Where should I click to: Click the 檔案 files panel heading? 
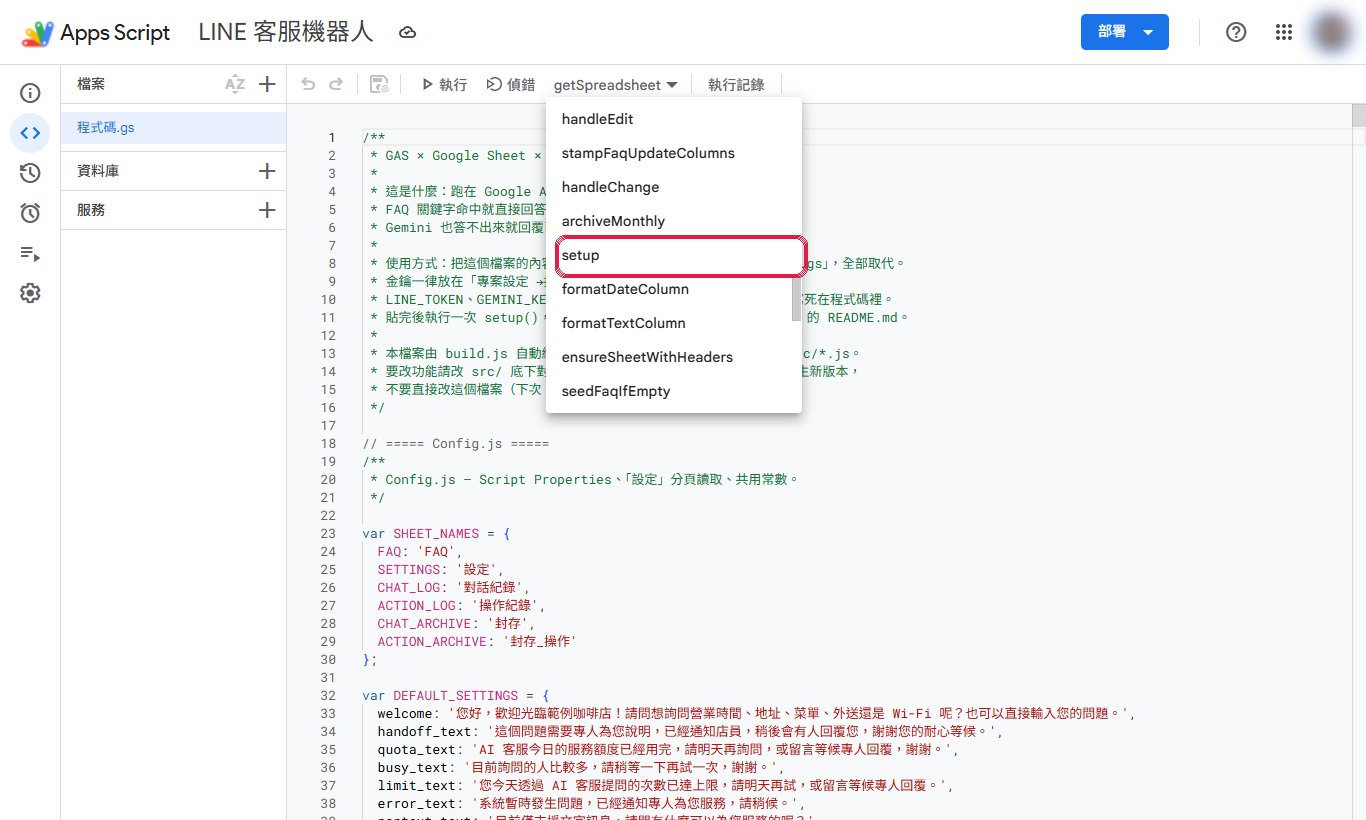[91, 85]
